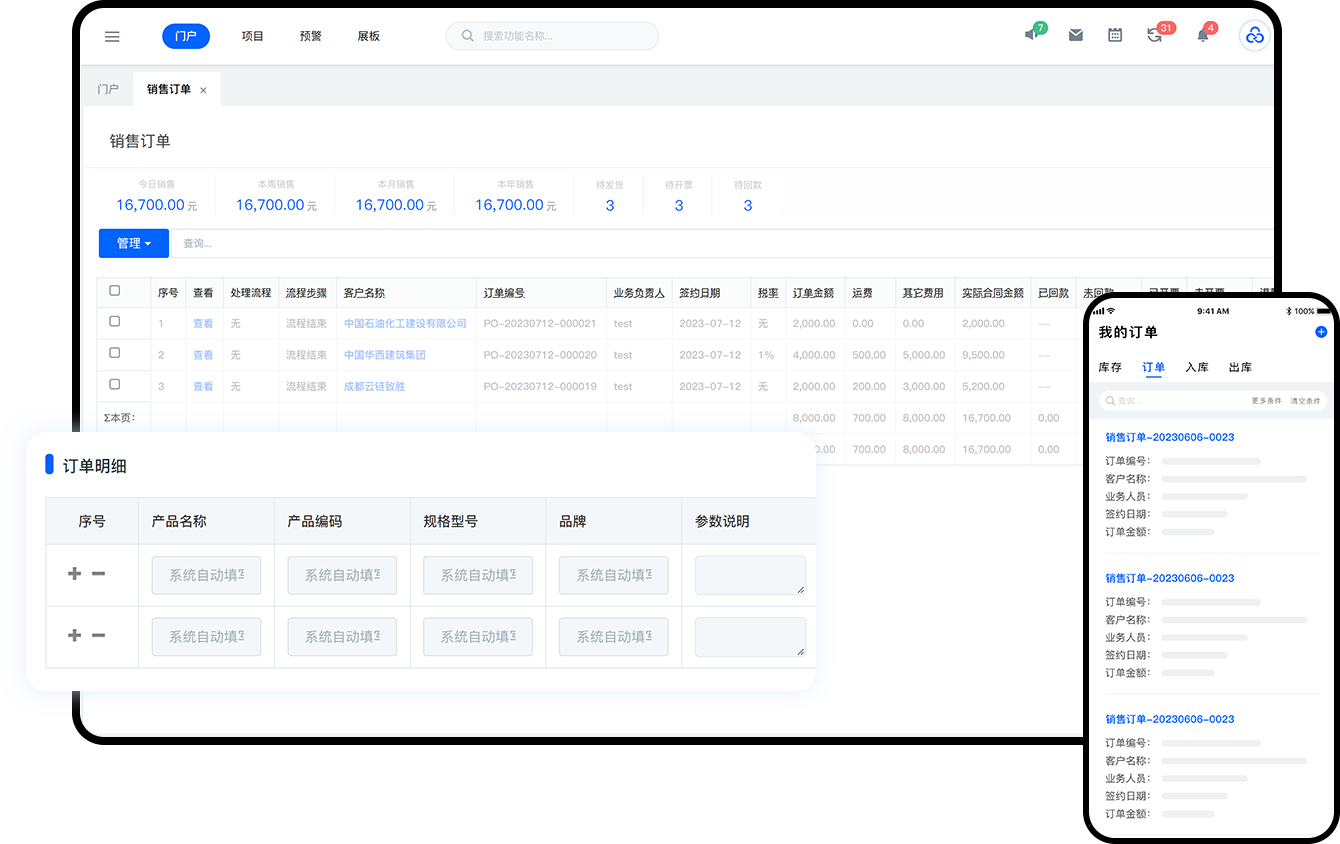This screenshot has width=1340, height=844.
Task: Click plus icon in first detail row
Action: [74, 574]
